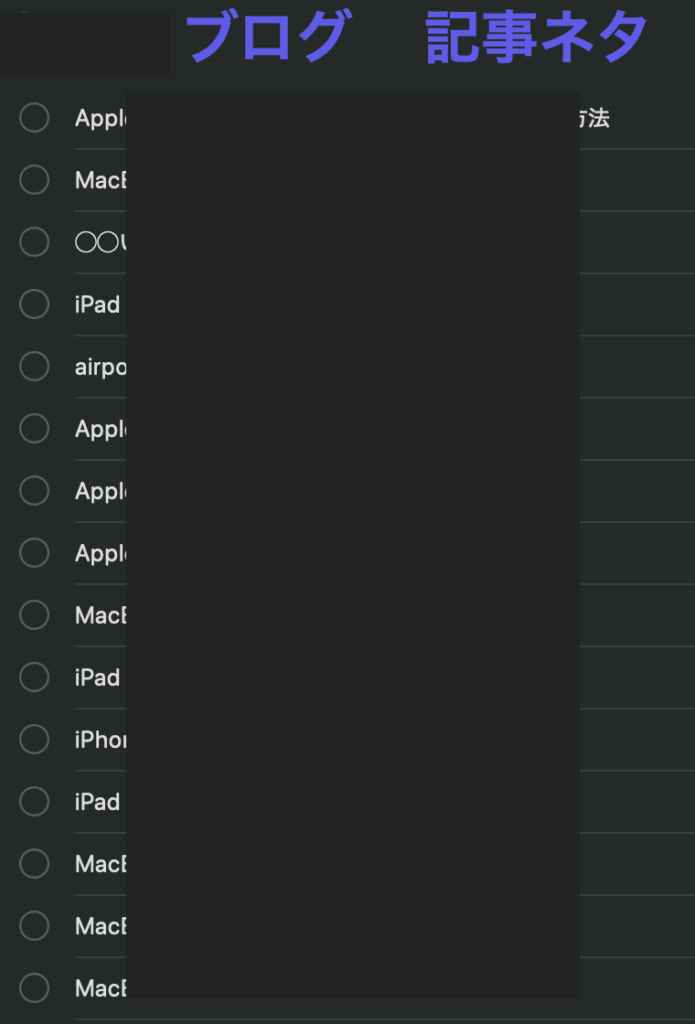The height and width of the screenshot is (1024, 695).
Task: Complete the Apple item directly below airpo item
Action: coord(35,428)
